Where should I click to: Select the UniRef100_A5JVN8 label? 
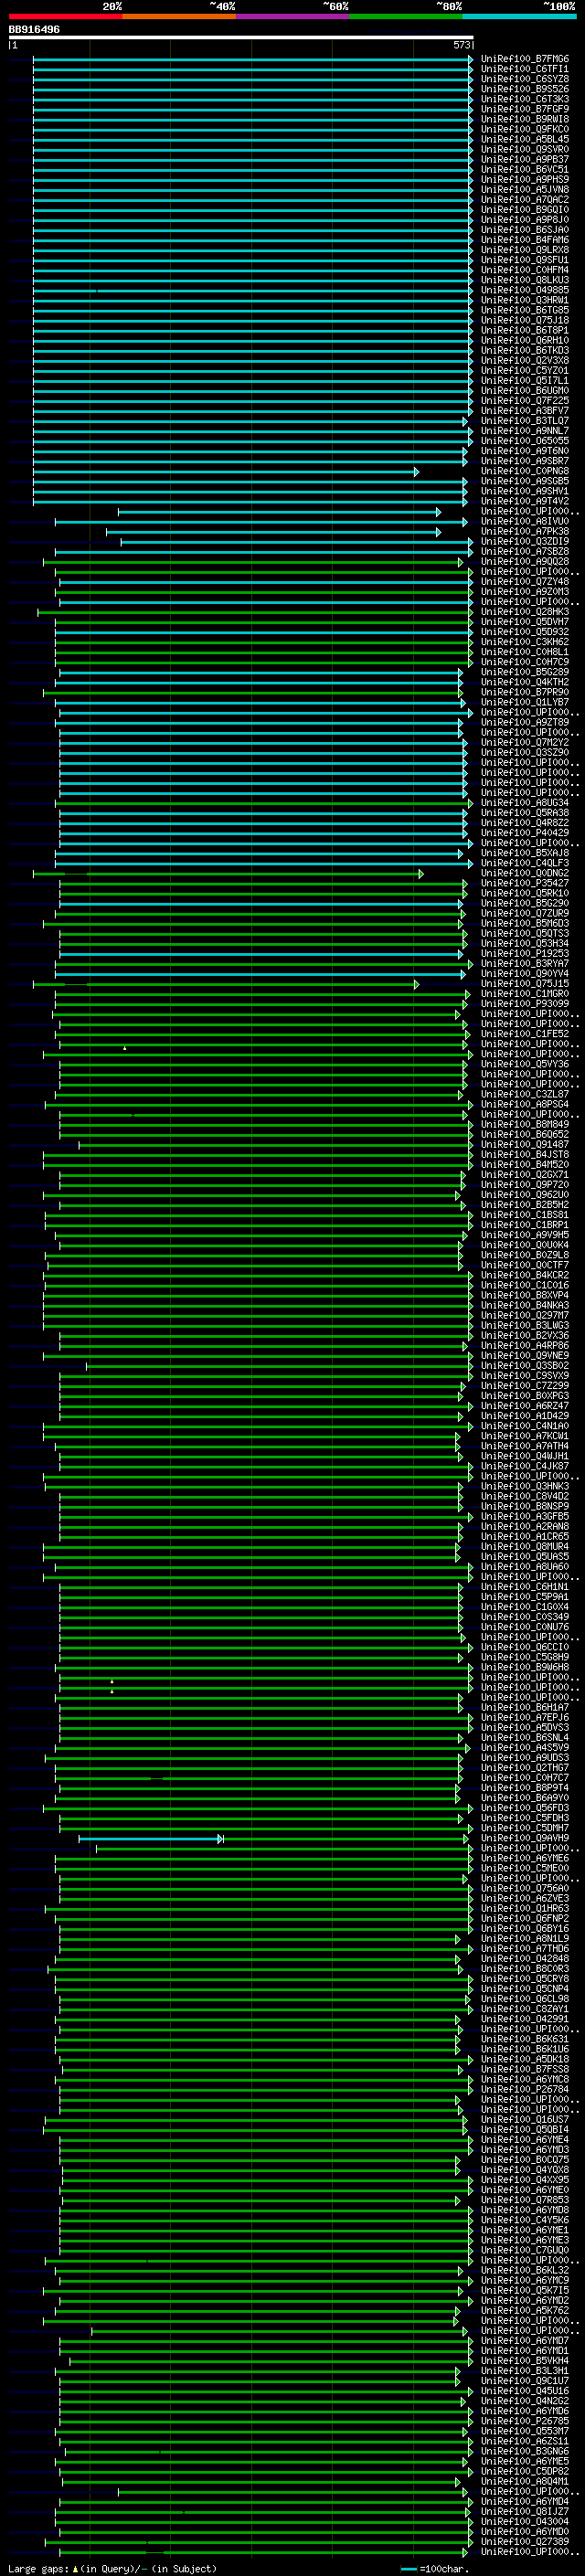[x=524, y=189]
